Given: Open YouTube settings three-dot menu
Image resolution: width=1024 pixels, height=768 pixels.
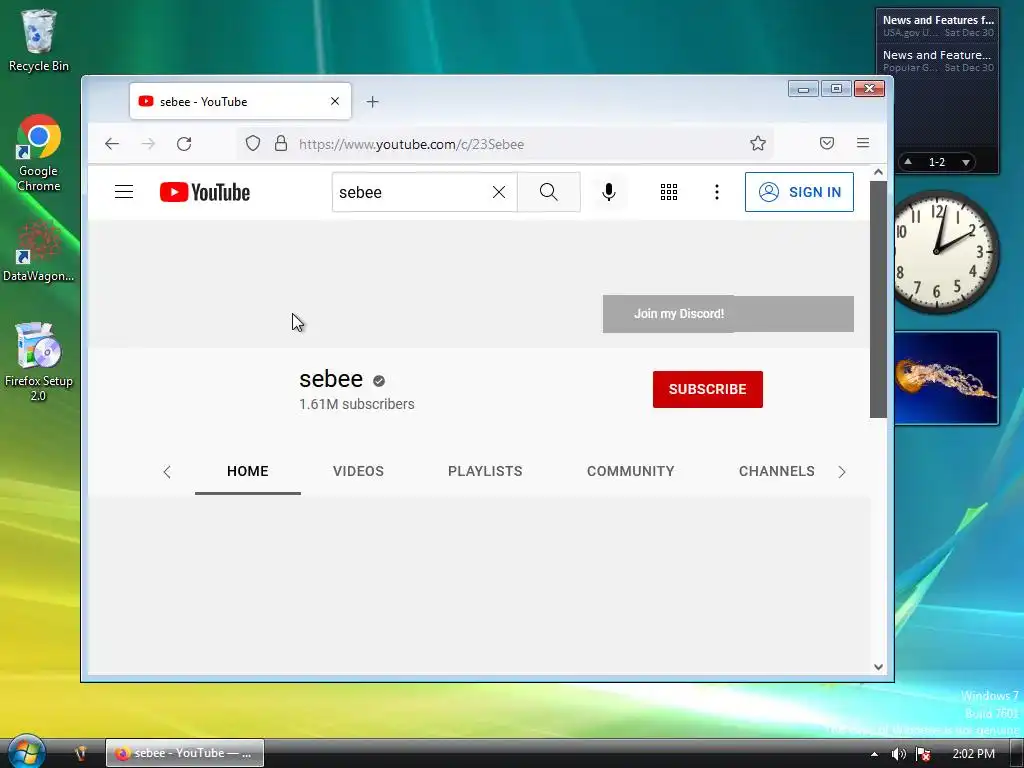Looking at the screenshot, I should [717, 192].
